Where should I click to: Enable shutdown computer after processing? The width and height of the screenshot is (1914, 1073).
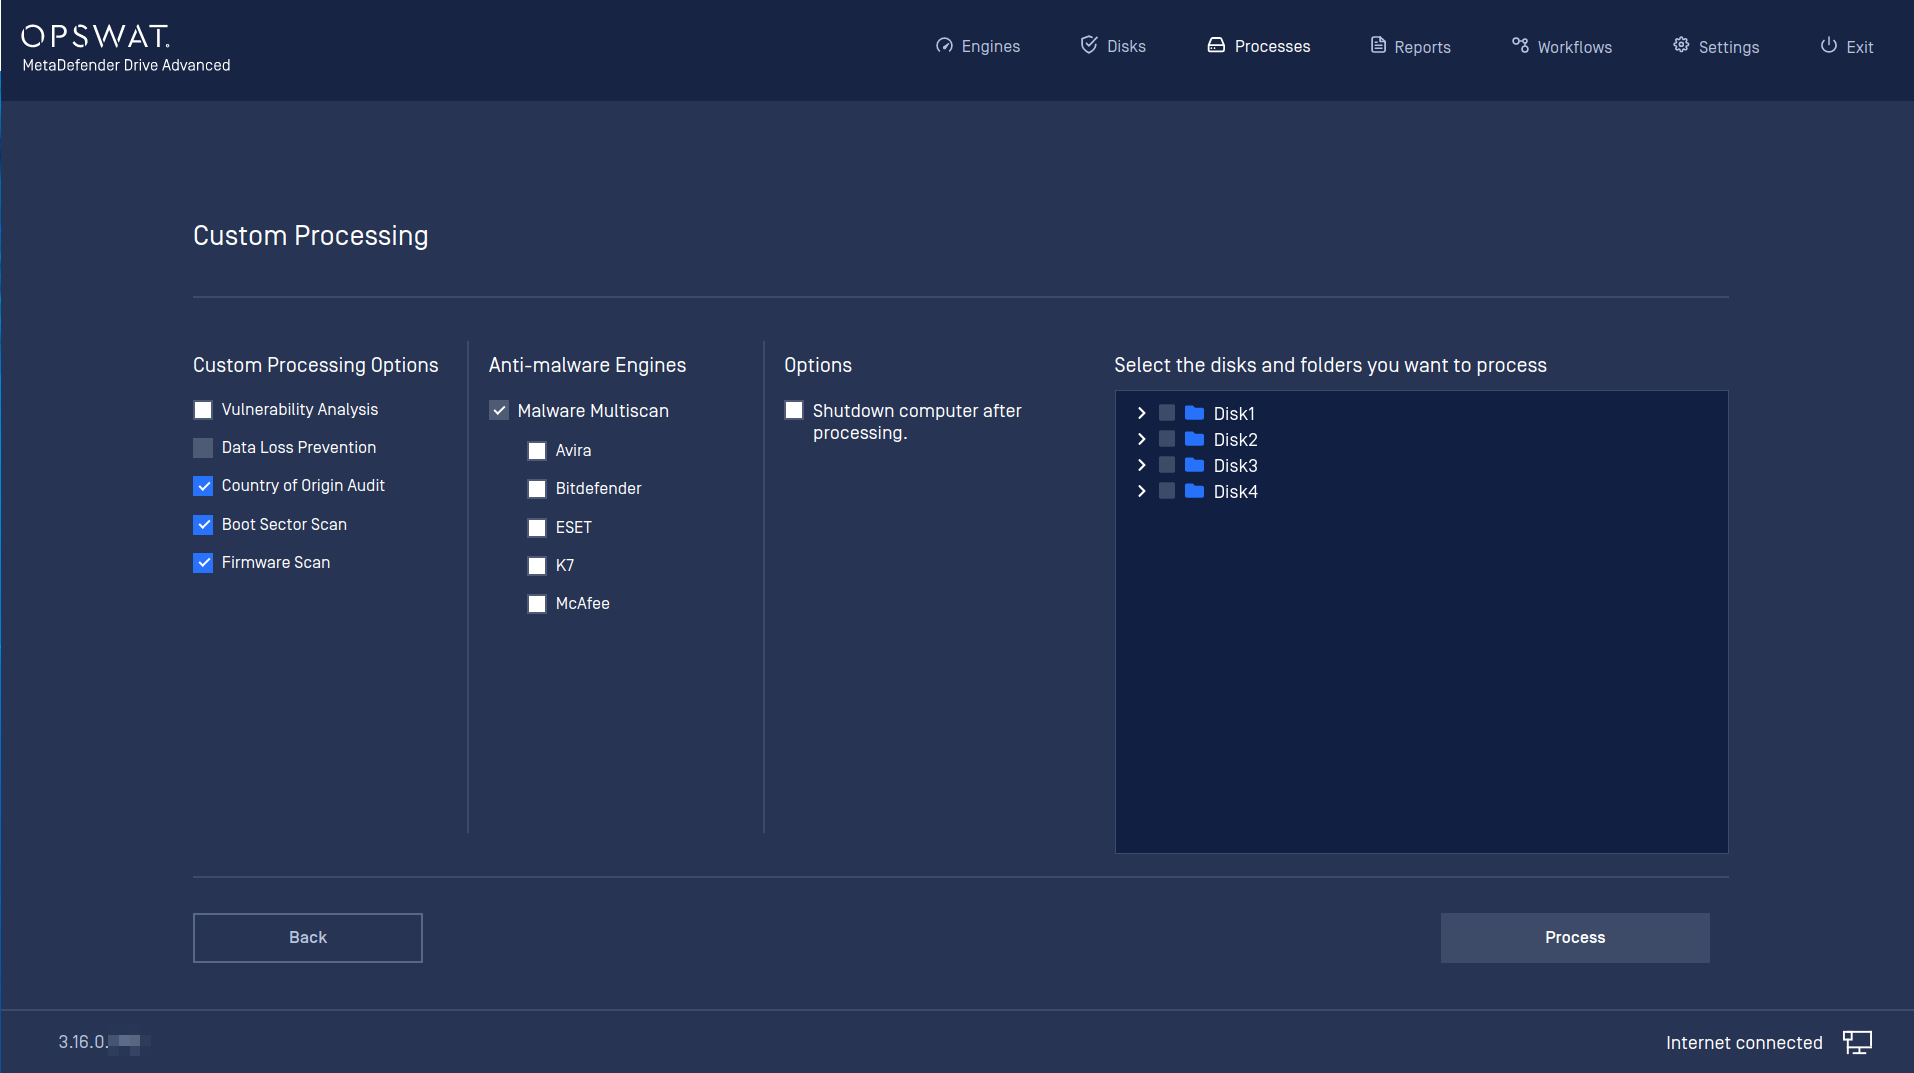point(794,410)
